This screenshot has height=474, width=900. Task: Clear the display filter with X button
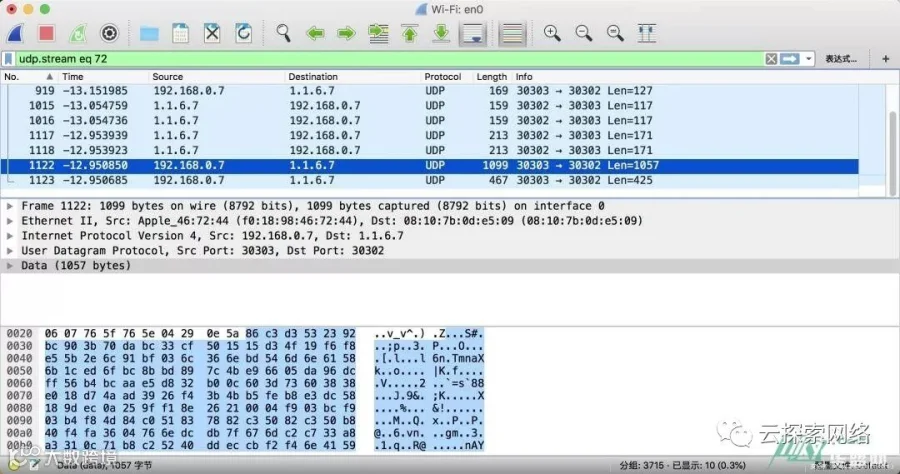click(771, 59)
